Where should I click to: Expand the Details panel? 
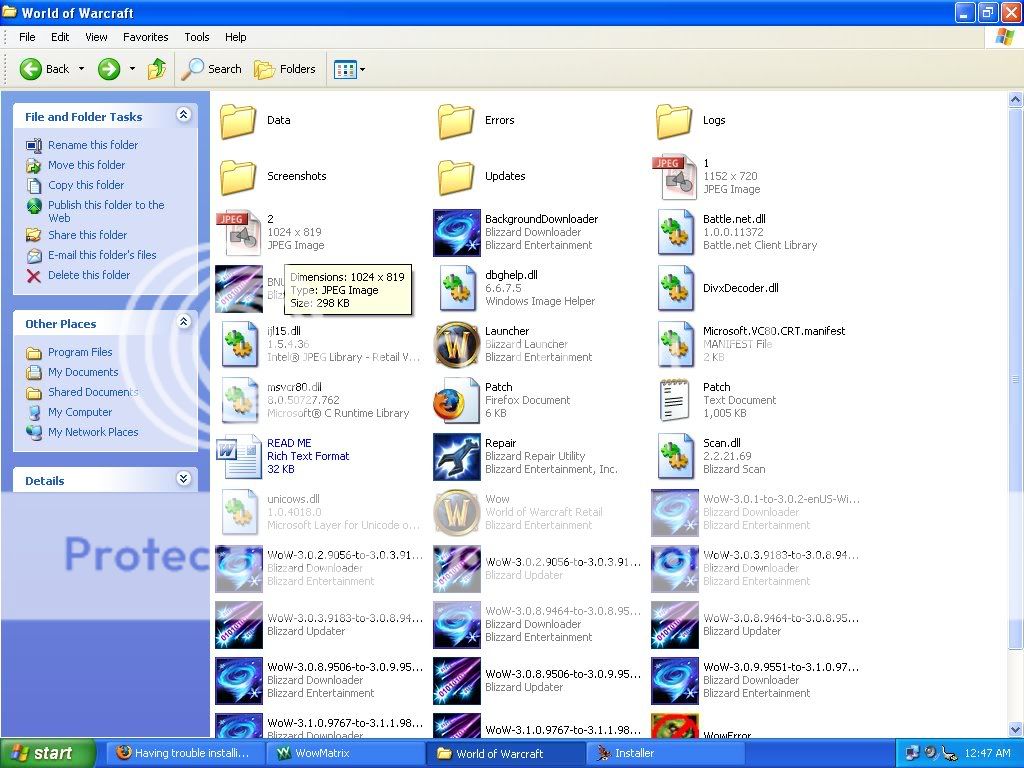(183, 480)
